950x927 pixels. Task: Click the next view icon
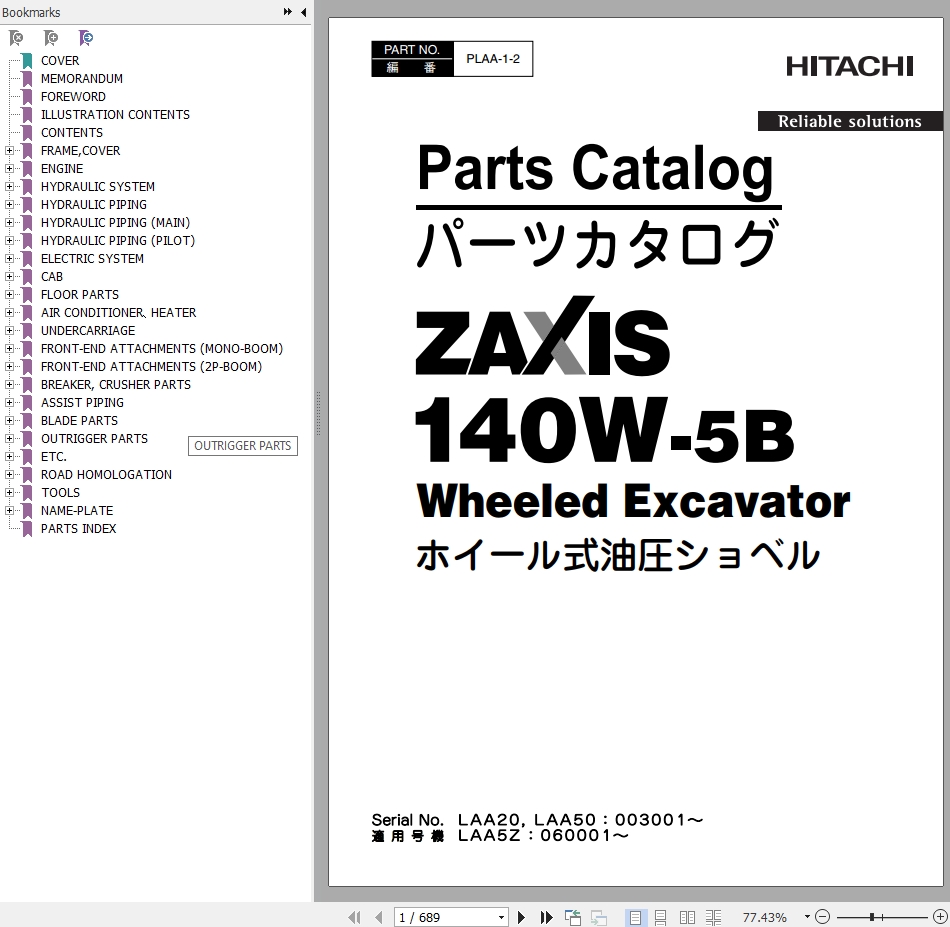coord(599,917)
